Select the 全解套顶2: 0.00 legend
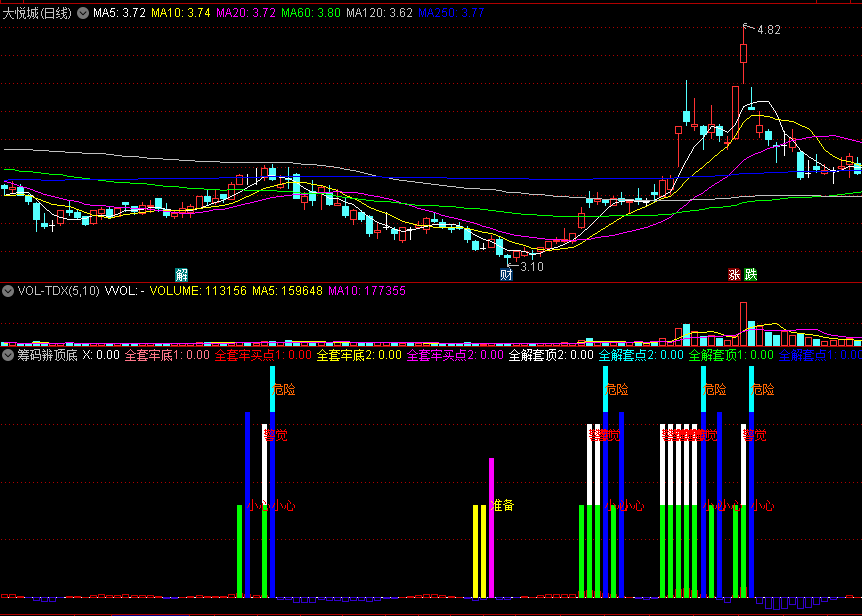862x616 pixels. pos(551,355)
